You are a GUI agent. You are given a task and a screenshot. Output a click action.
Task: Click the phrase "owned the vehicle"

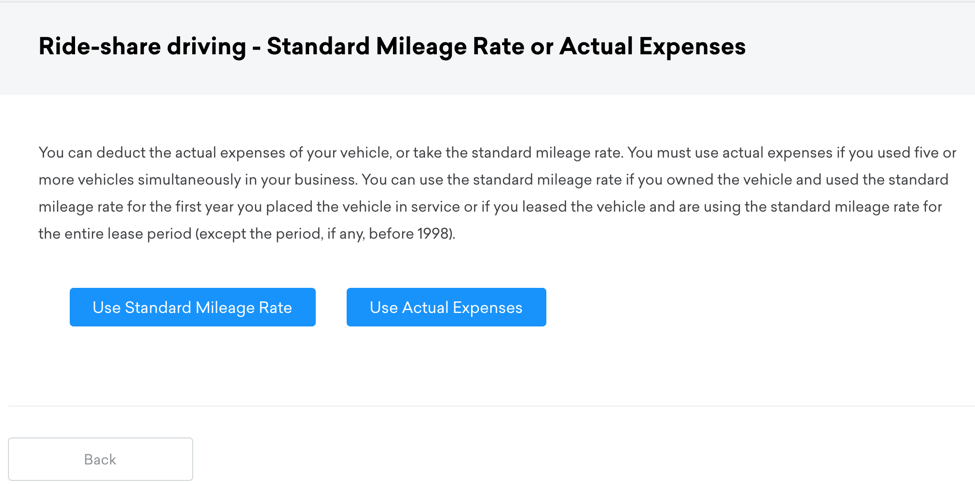pyautogui.click(x=732, y=180)
